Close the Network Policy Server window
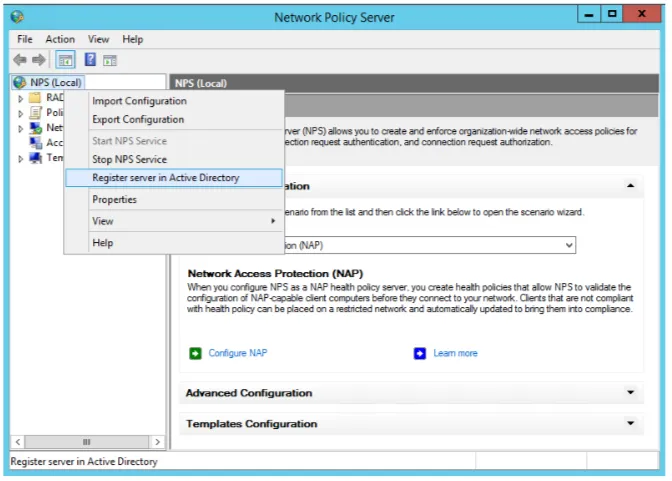Screen dimensions: 672x481 [x=642, y=14]
